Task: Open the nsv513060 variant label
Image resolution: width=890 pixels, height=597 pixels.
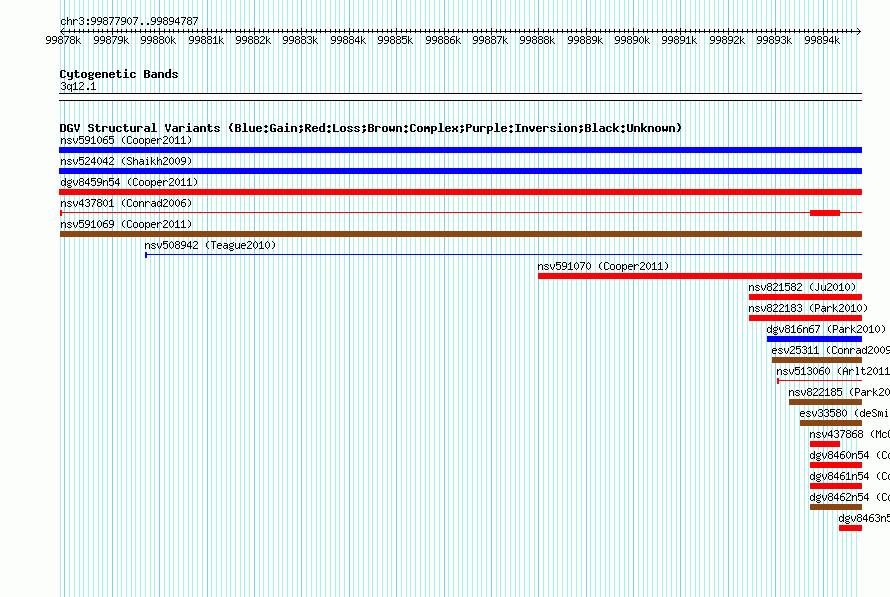Action: click(833, 371)
